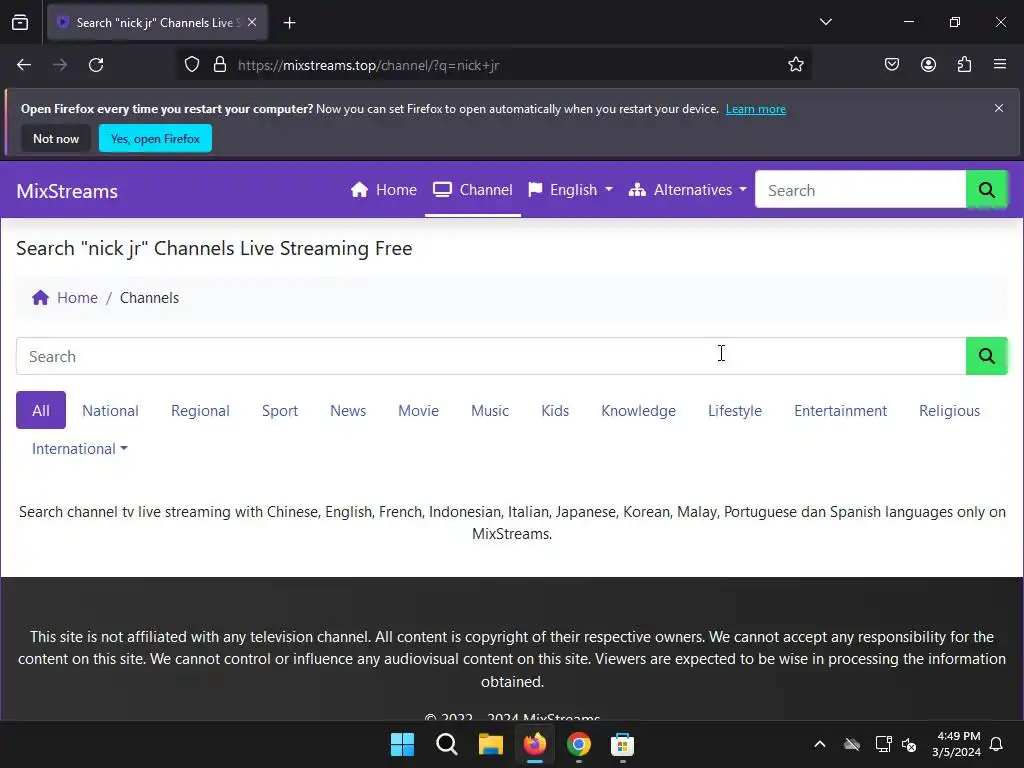
Task: Expand the English language dropdown
Action: point(571,190)
